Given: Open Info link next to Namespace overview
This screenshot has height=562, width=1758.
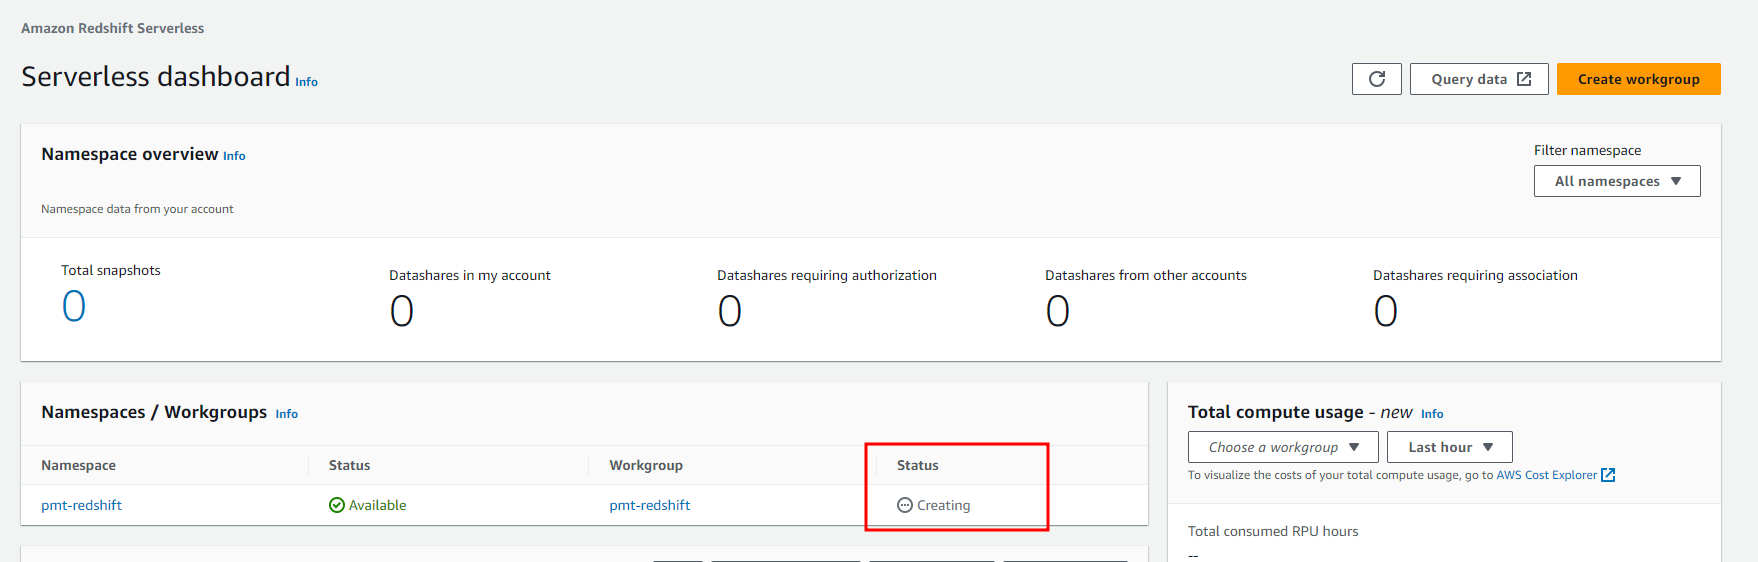Looking at the screenshot, I should click(234, 156).
